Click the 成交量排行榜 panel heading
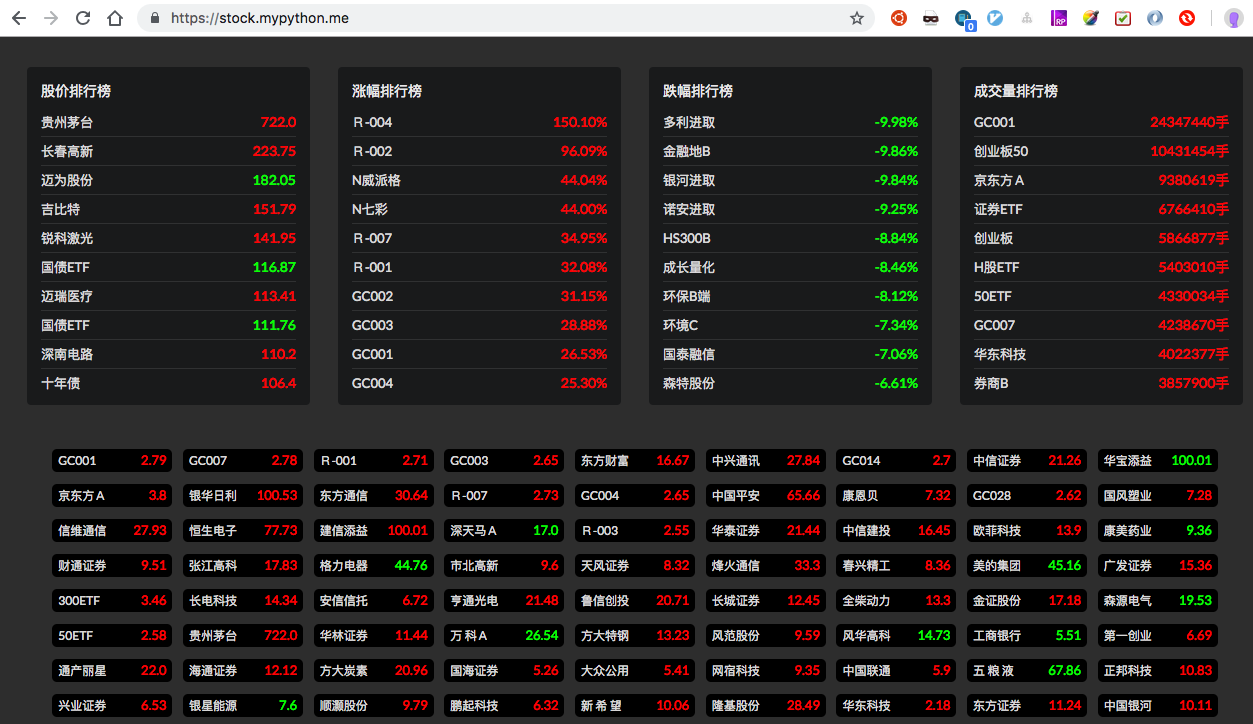The image size is (1253, 724). 1016,91
